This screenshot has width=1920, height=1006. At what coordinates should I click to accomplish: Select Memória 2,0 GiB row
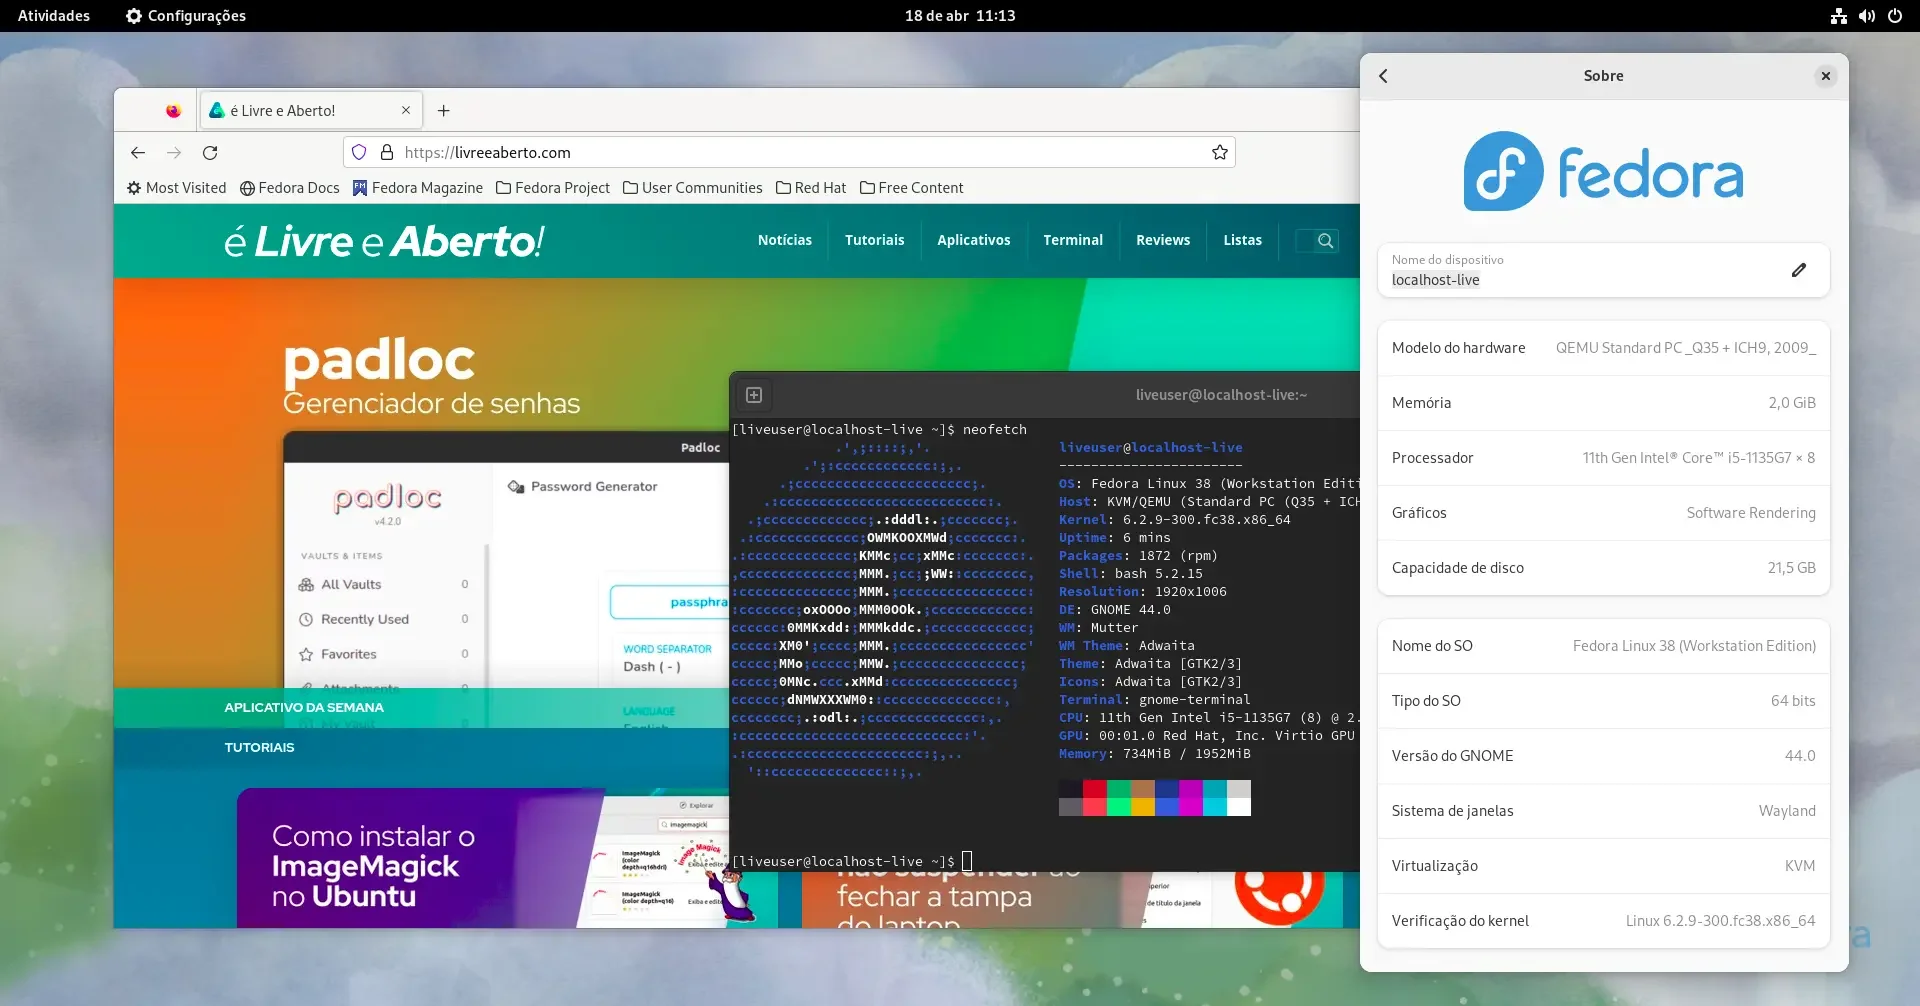pos(1603,403)
